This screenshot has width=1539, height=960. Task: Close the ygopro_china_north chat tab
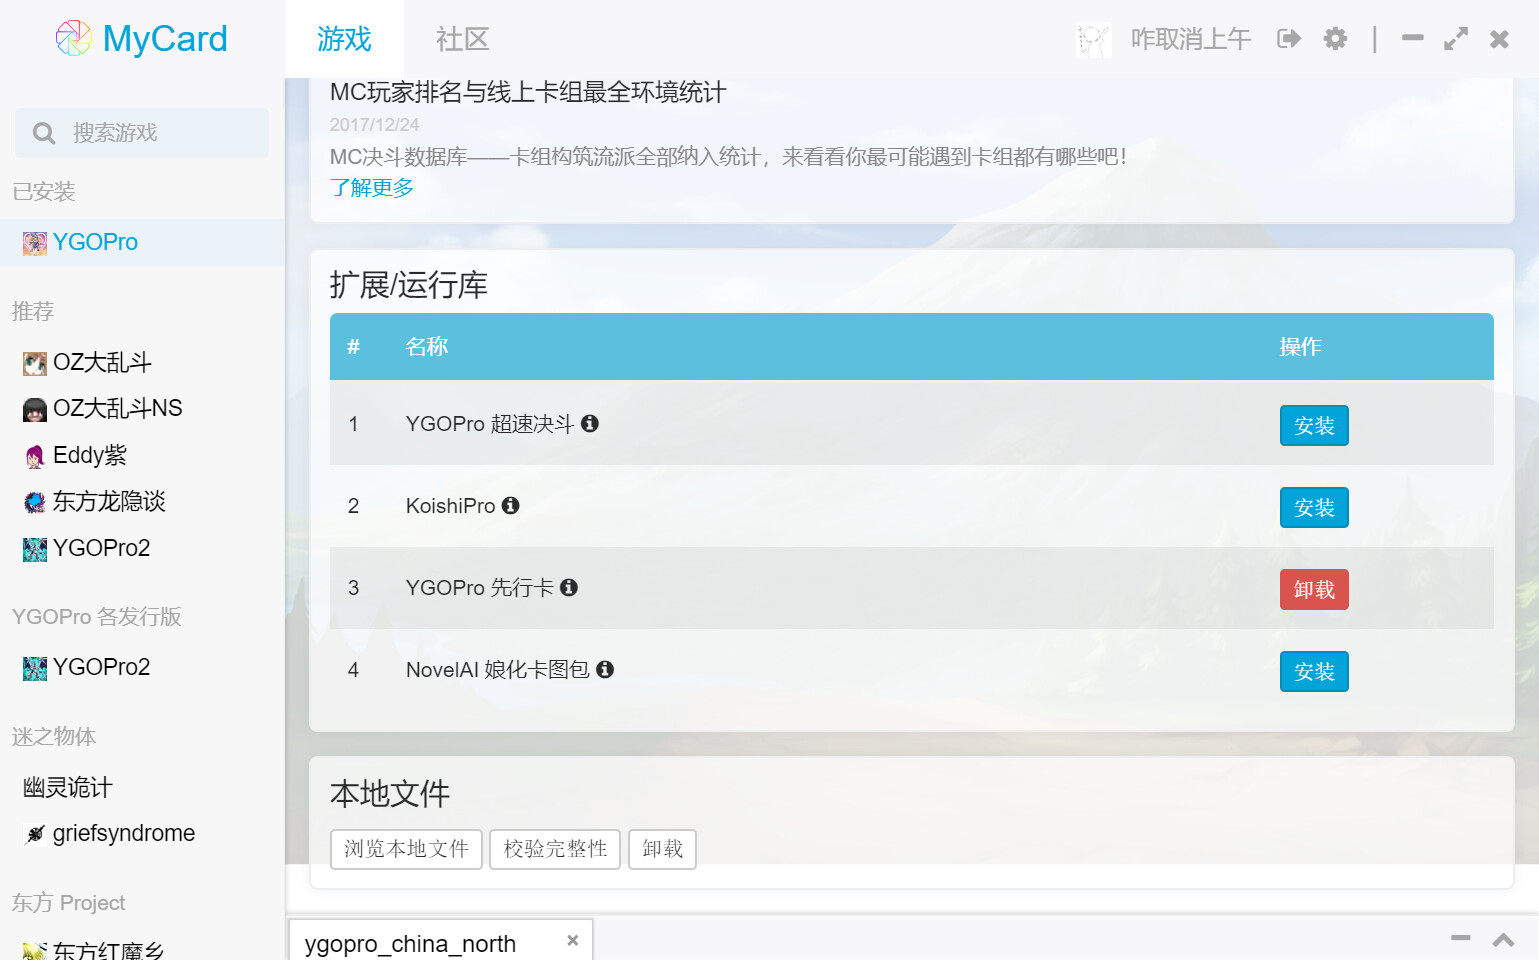point(573,940)
